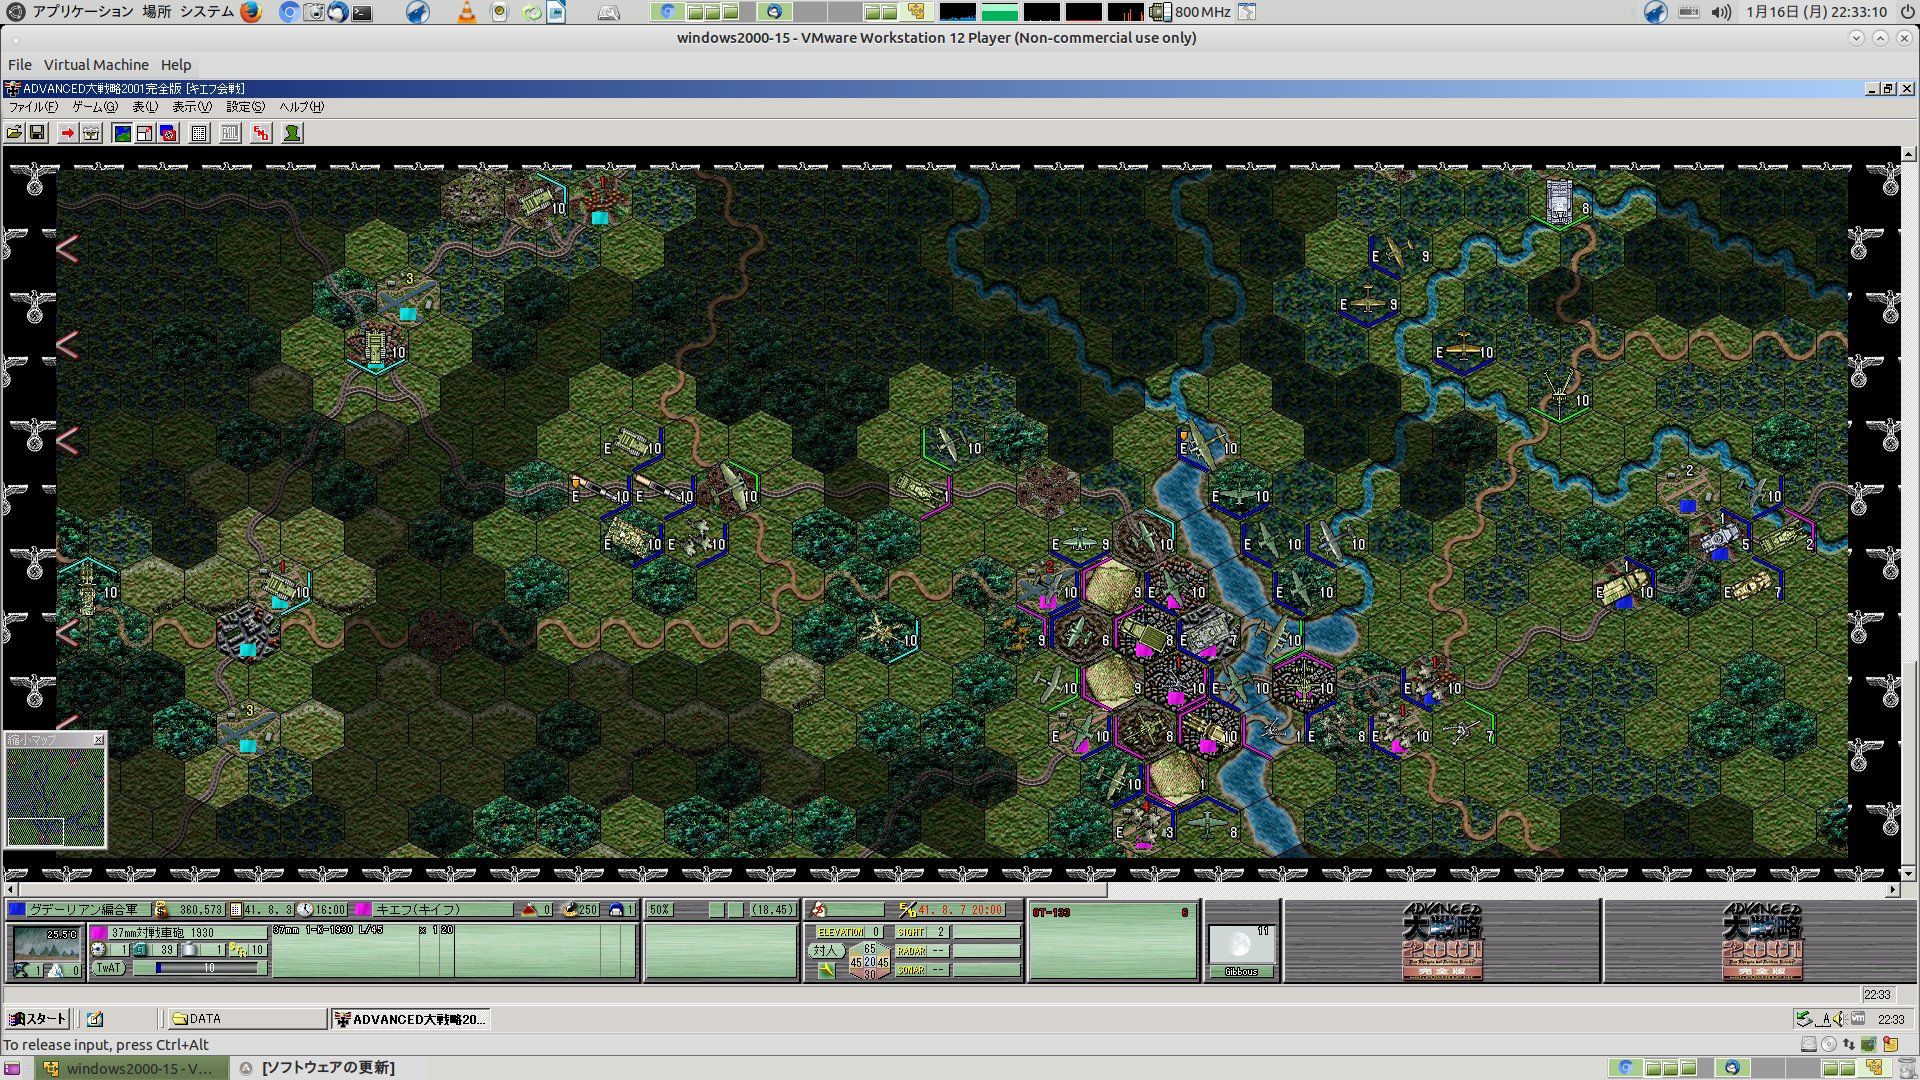Open the 場所 menu in the top panel
Image resolution: width=1920 pixels, height=1080 pixels.
coord(156,12)
